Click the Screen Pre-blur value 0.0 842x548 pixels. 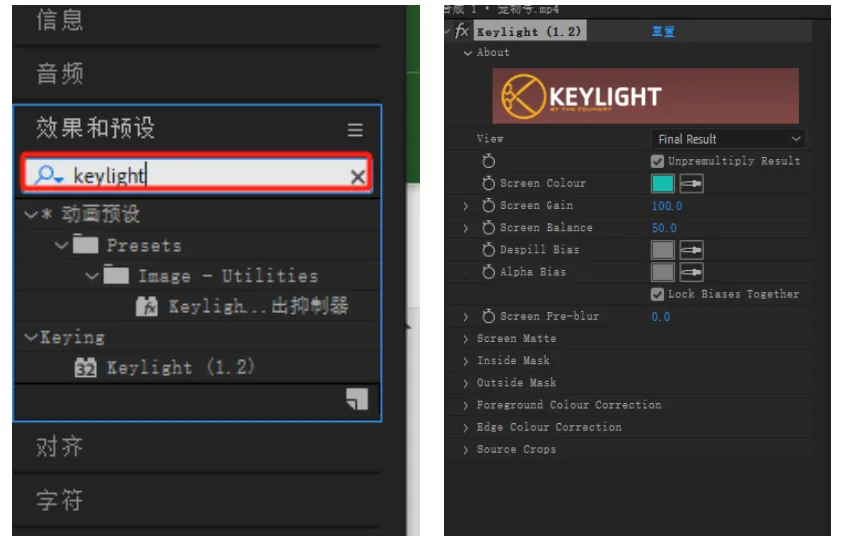[x=660, y=317]
